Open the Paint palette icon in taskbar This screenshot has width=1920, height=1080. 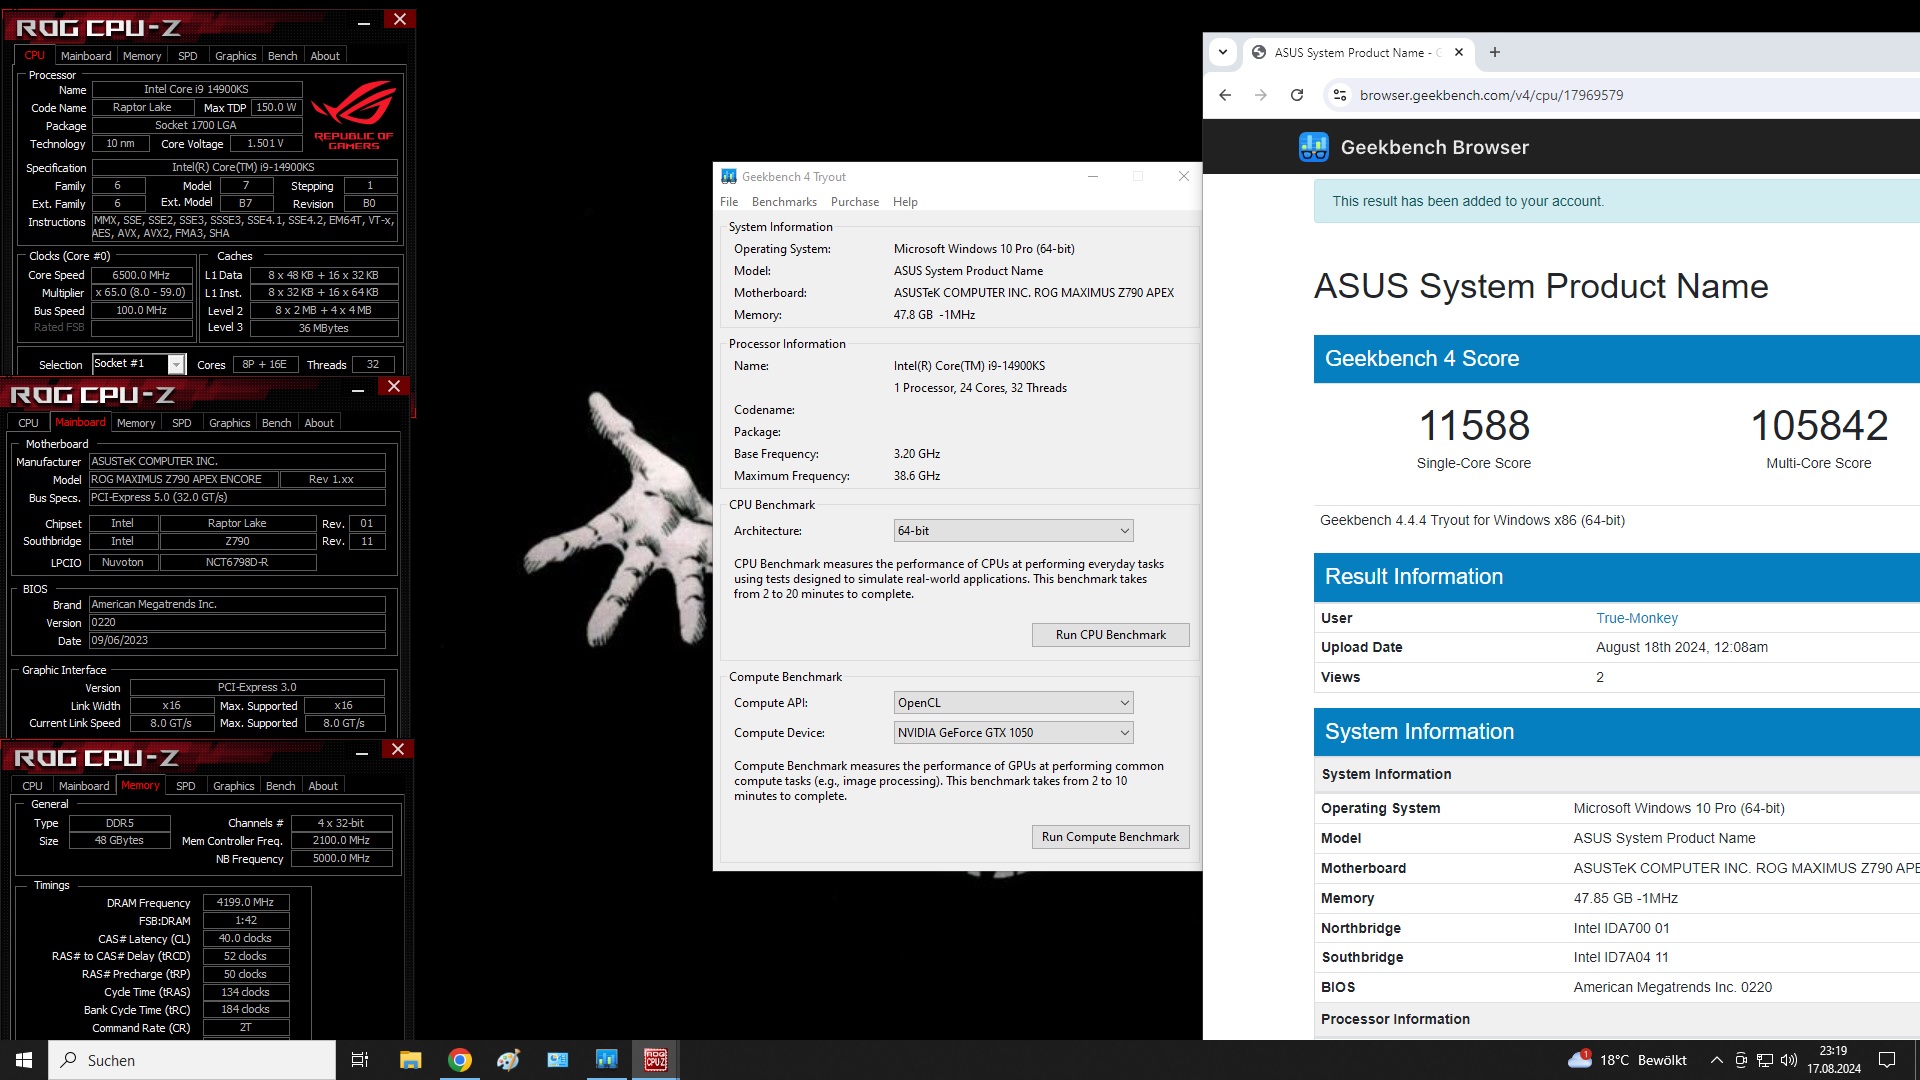click(508, 1060)
